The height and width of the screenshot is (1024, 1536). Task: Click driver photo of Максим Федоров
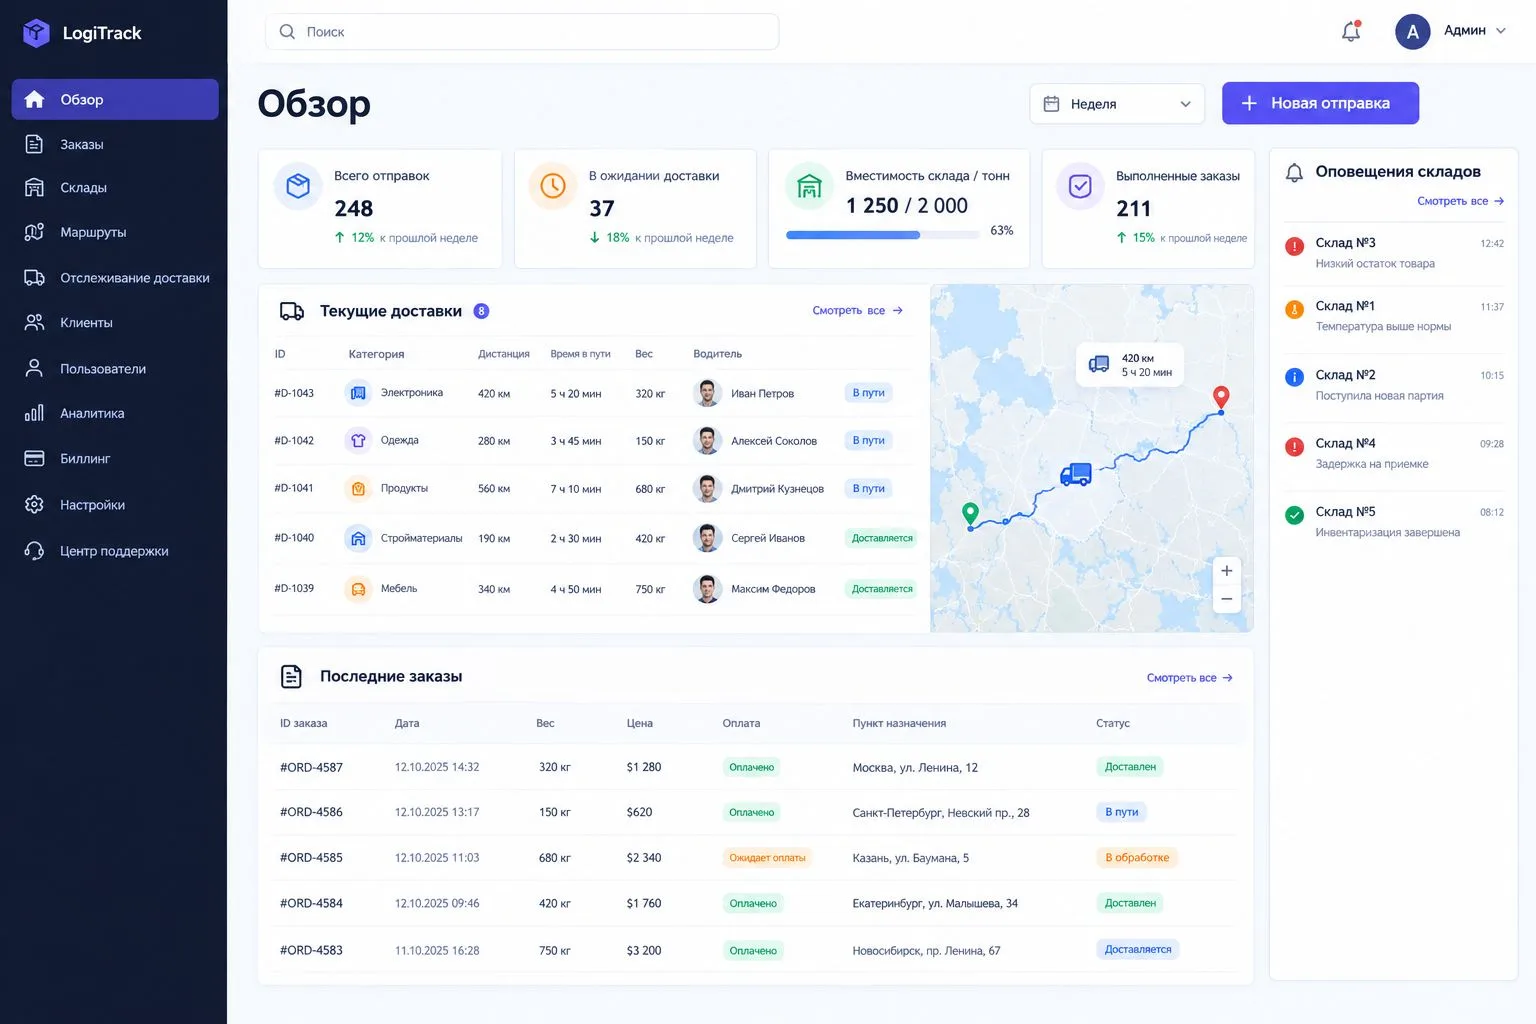coord(708,589)
